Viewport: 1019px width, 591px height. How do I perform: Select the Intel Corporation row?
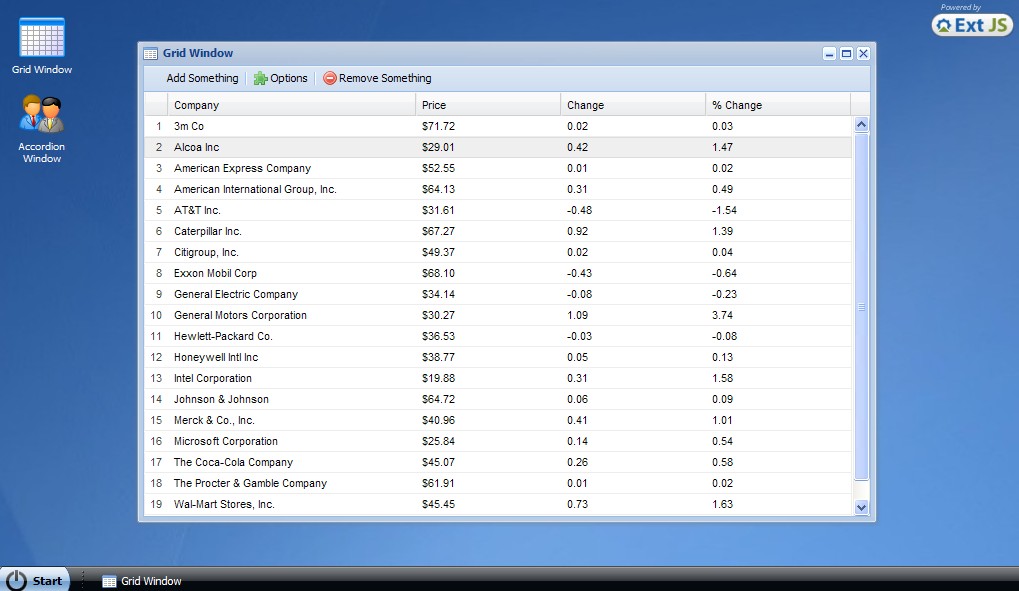(498, 378)
